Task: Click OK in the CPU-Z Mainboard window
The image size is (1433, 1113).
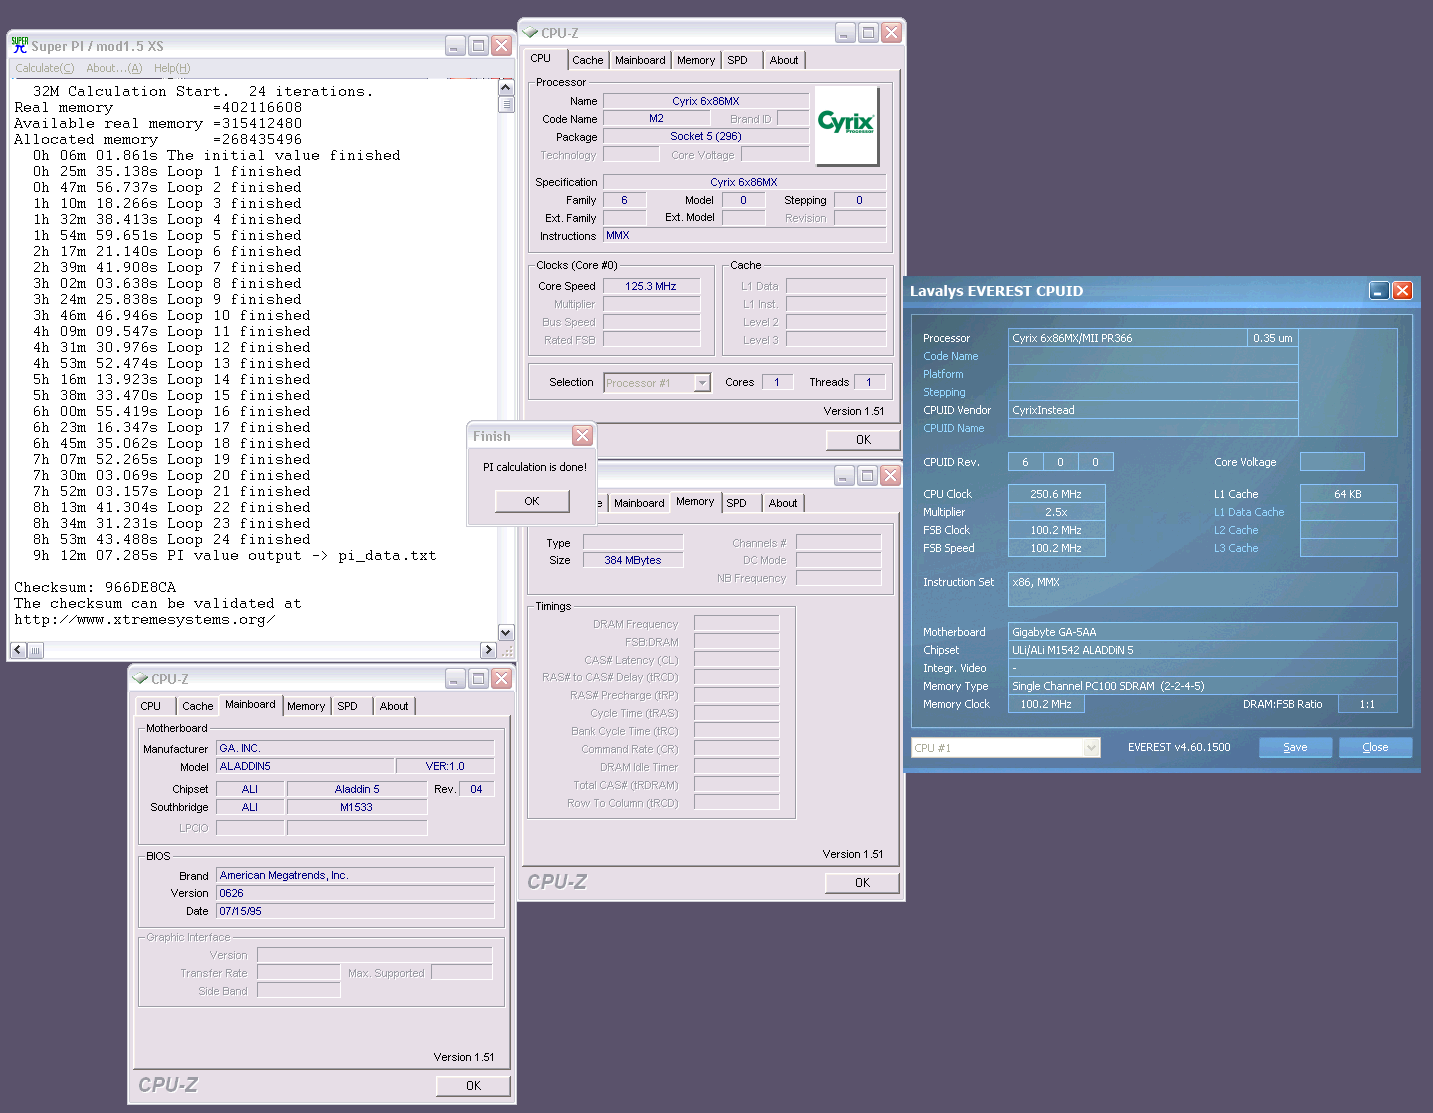Action: [473, 1085]
